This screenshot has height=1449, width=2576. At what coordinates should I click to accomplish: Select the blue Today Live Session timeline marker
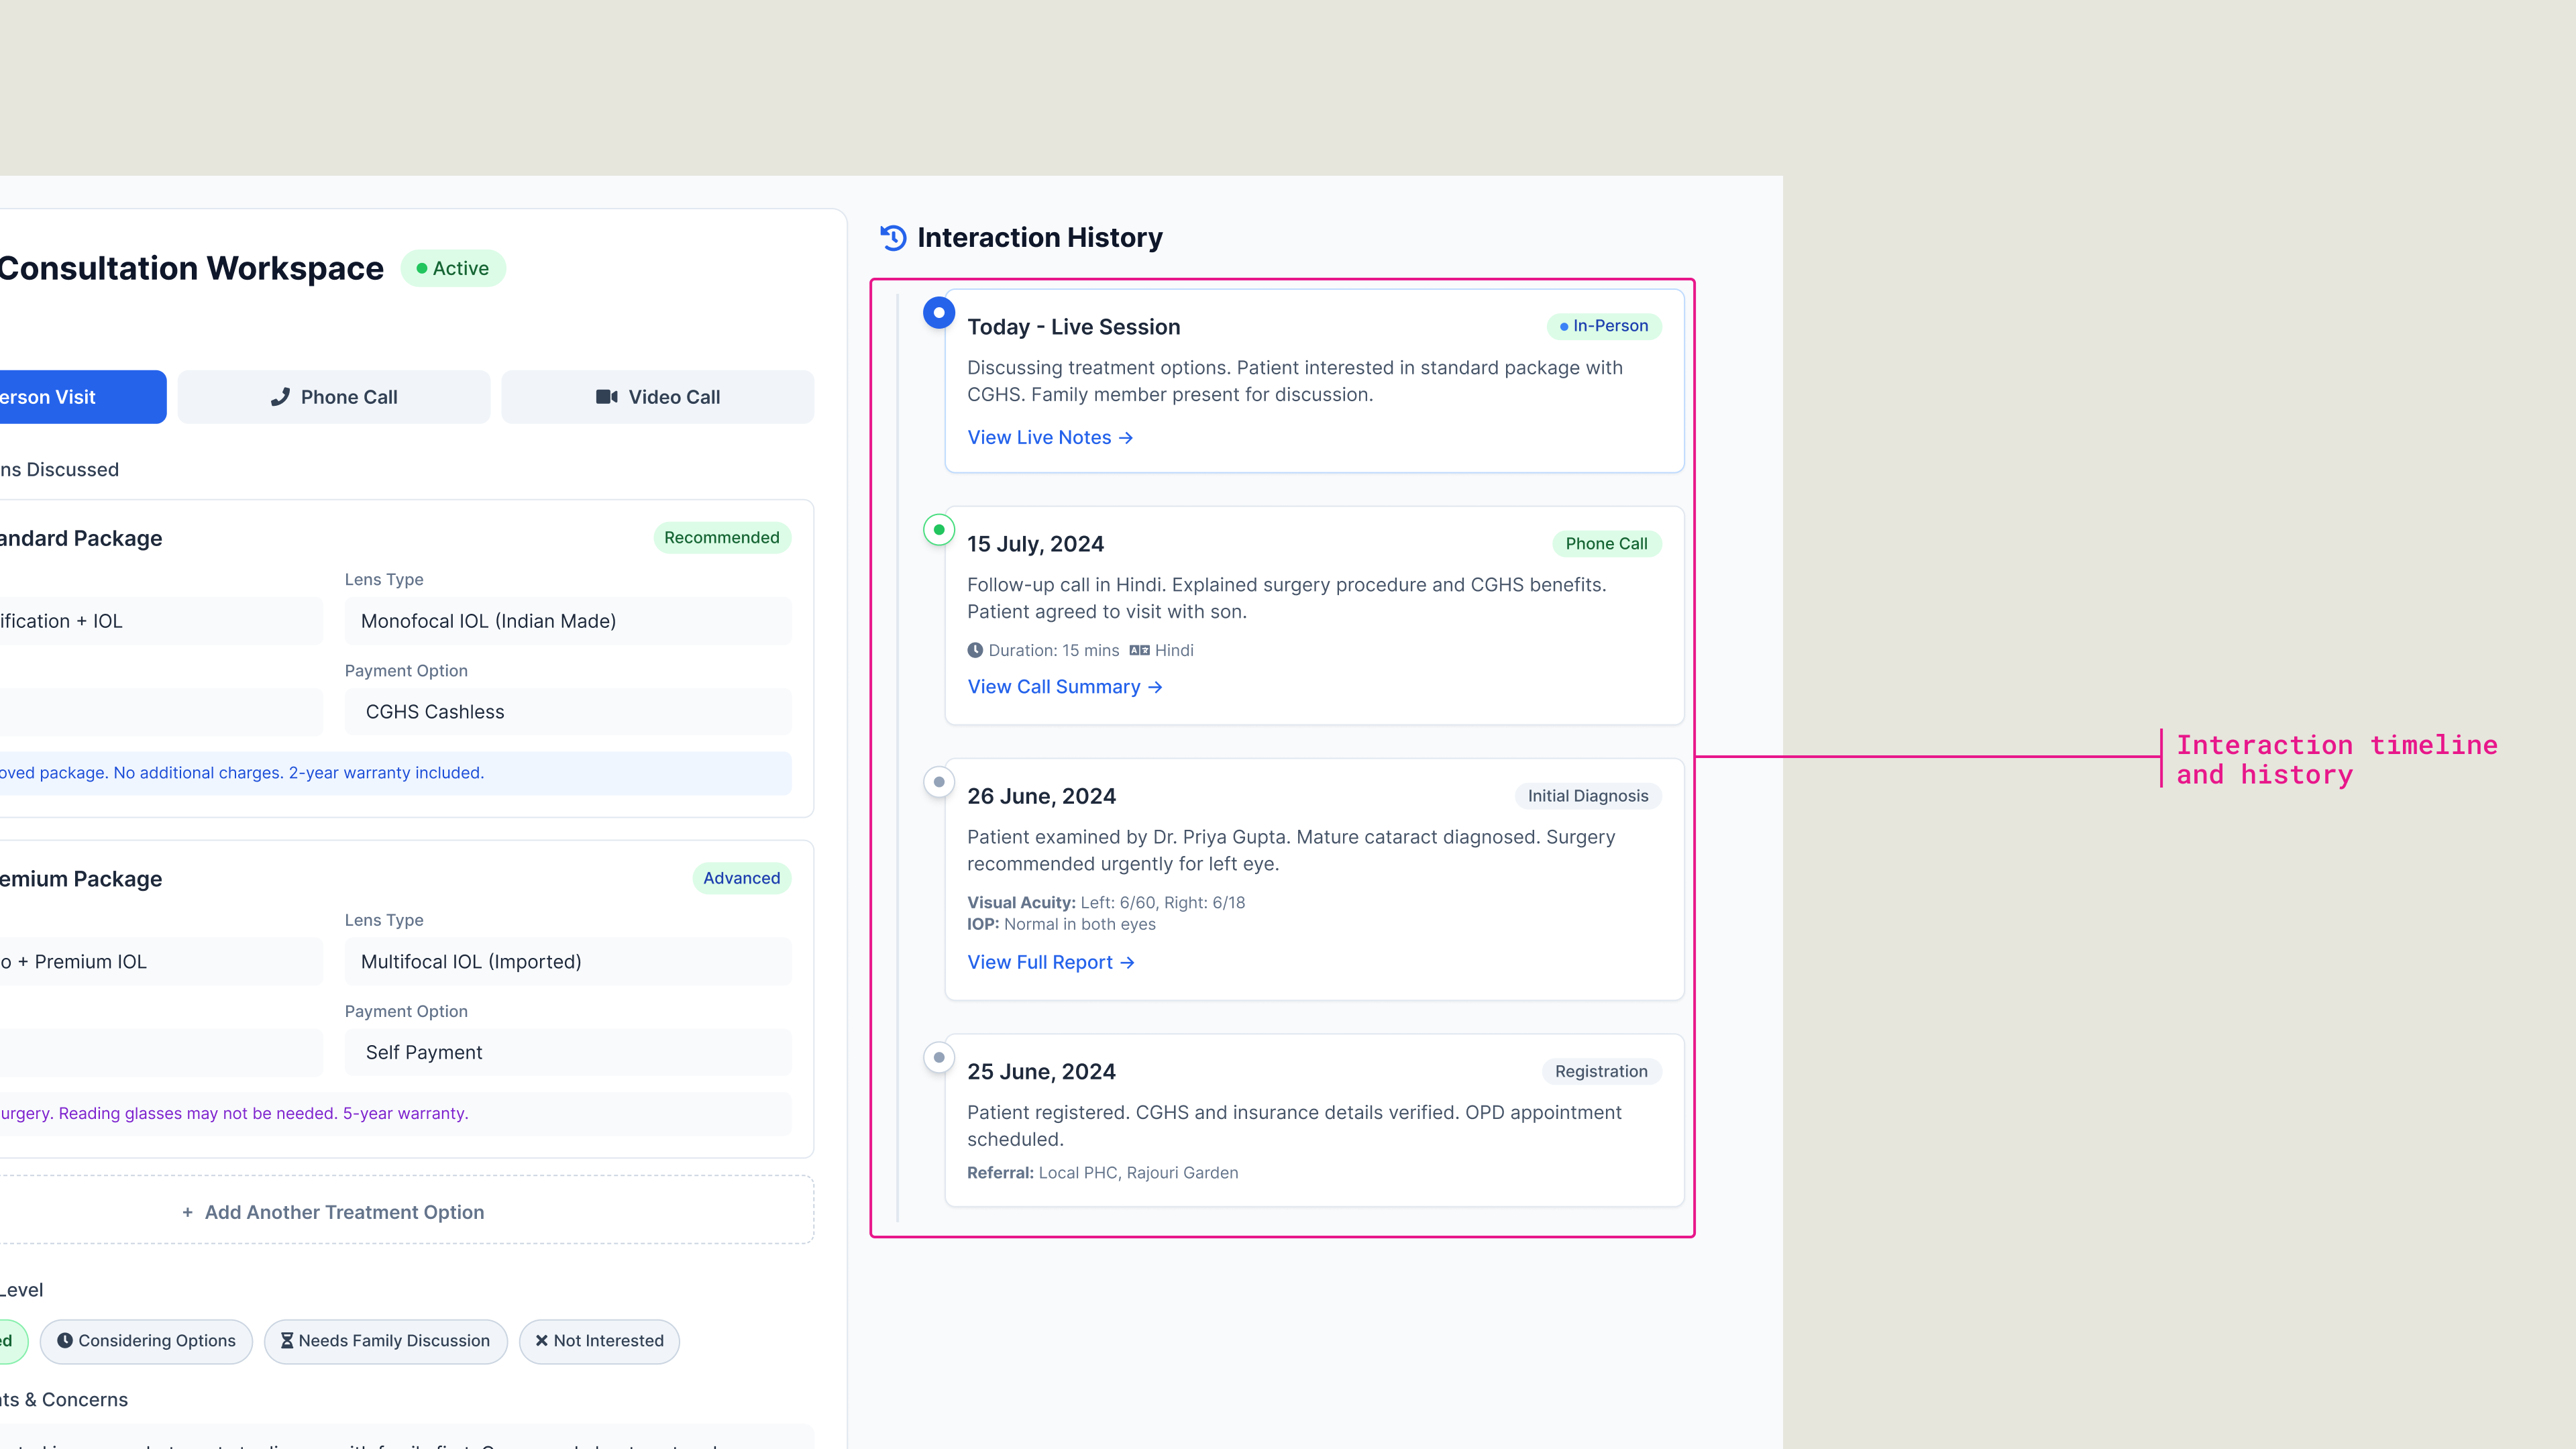click(x=939, y=313)
